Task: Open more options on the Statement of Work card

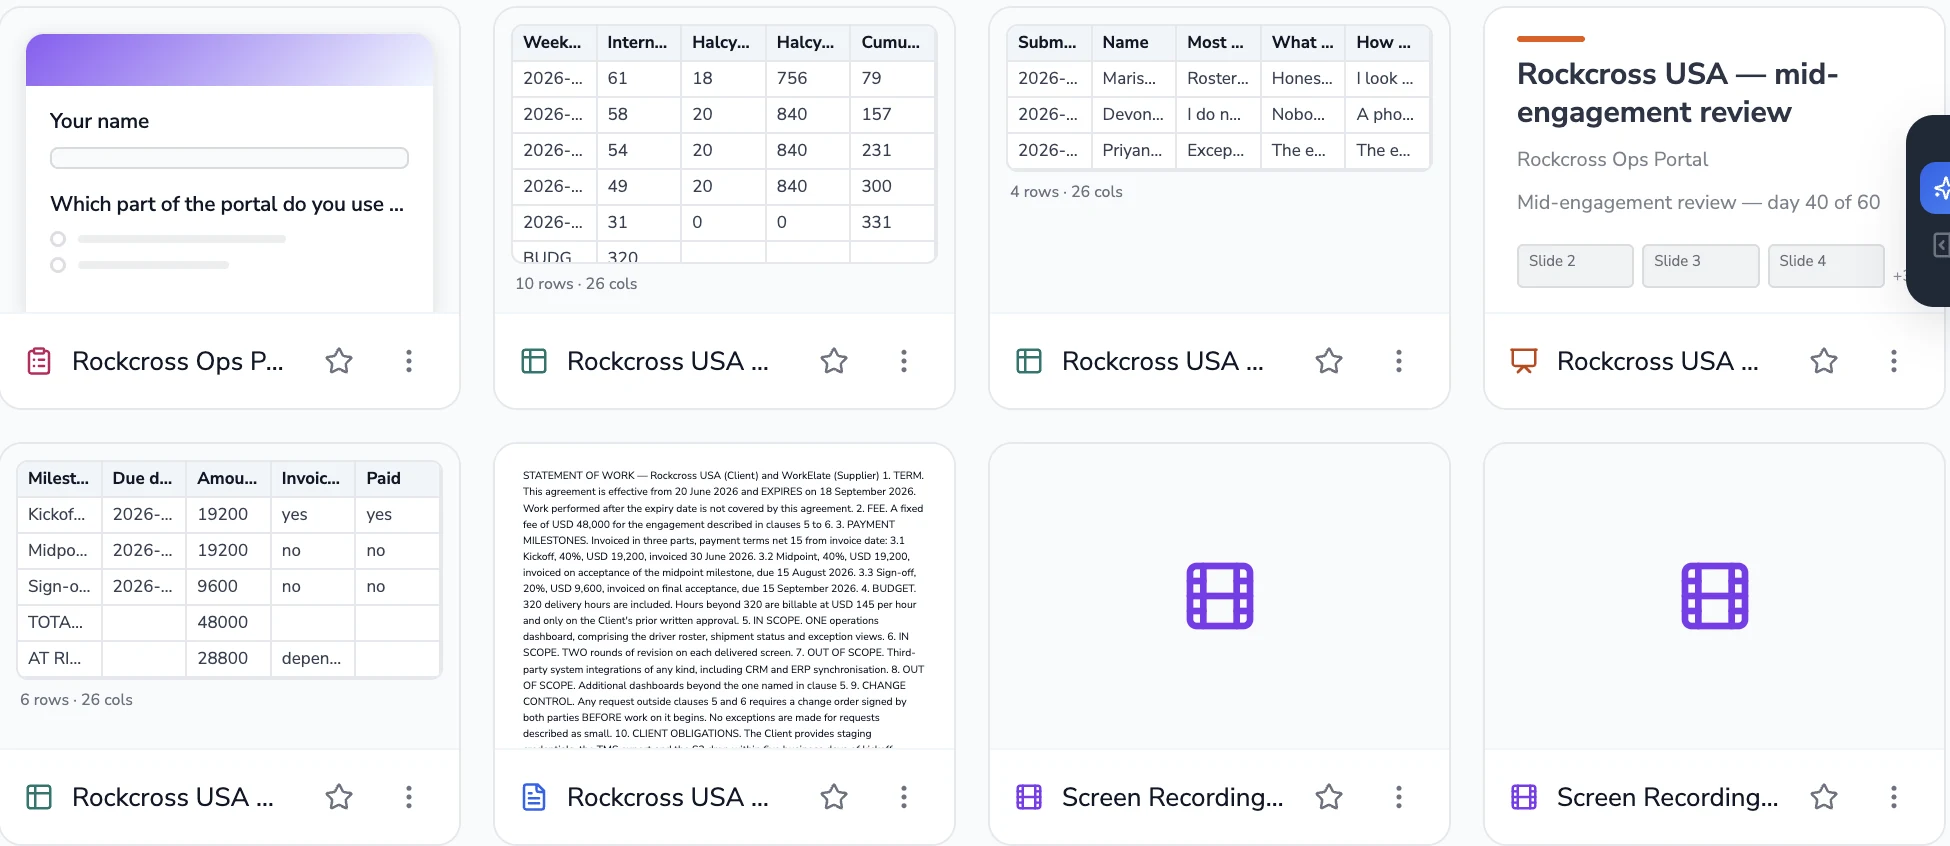Action: (904, 797)
